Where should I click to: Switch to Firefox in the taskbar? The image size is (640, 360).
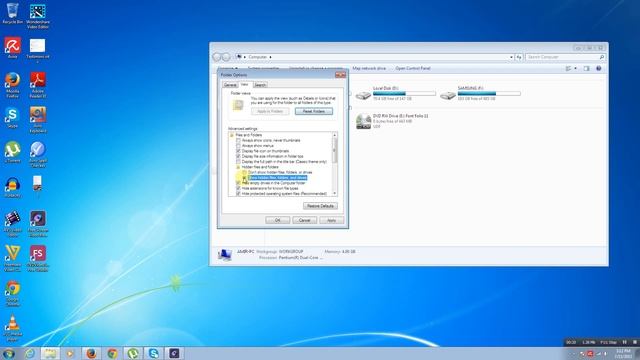click(91, 353)
